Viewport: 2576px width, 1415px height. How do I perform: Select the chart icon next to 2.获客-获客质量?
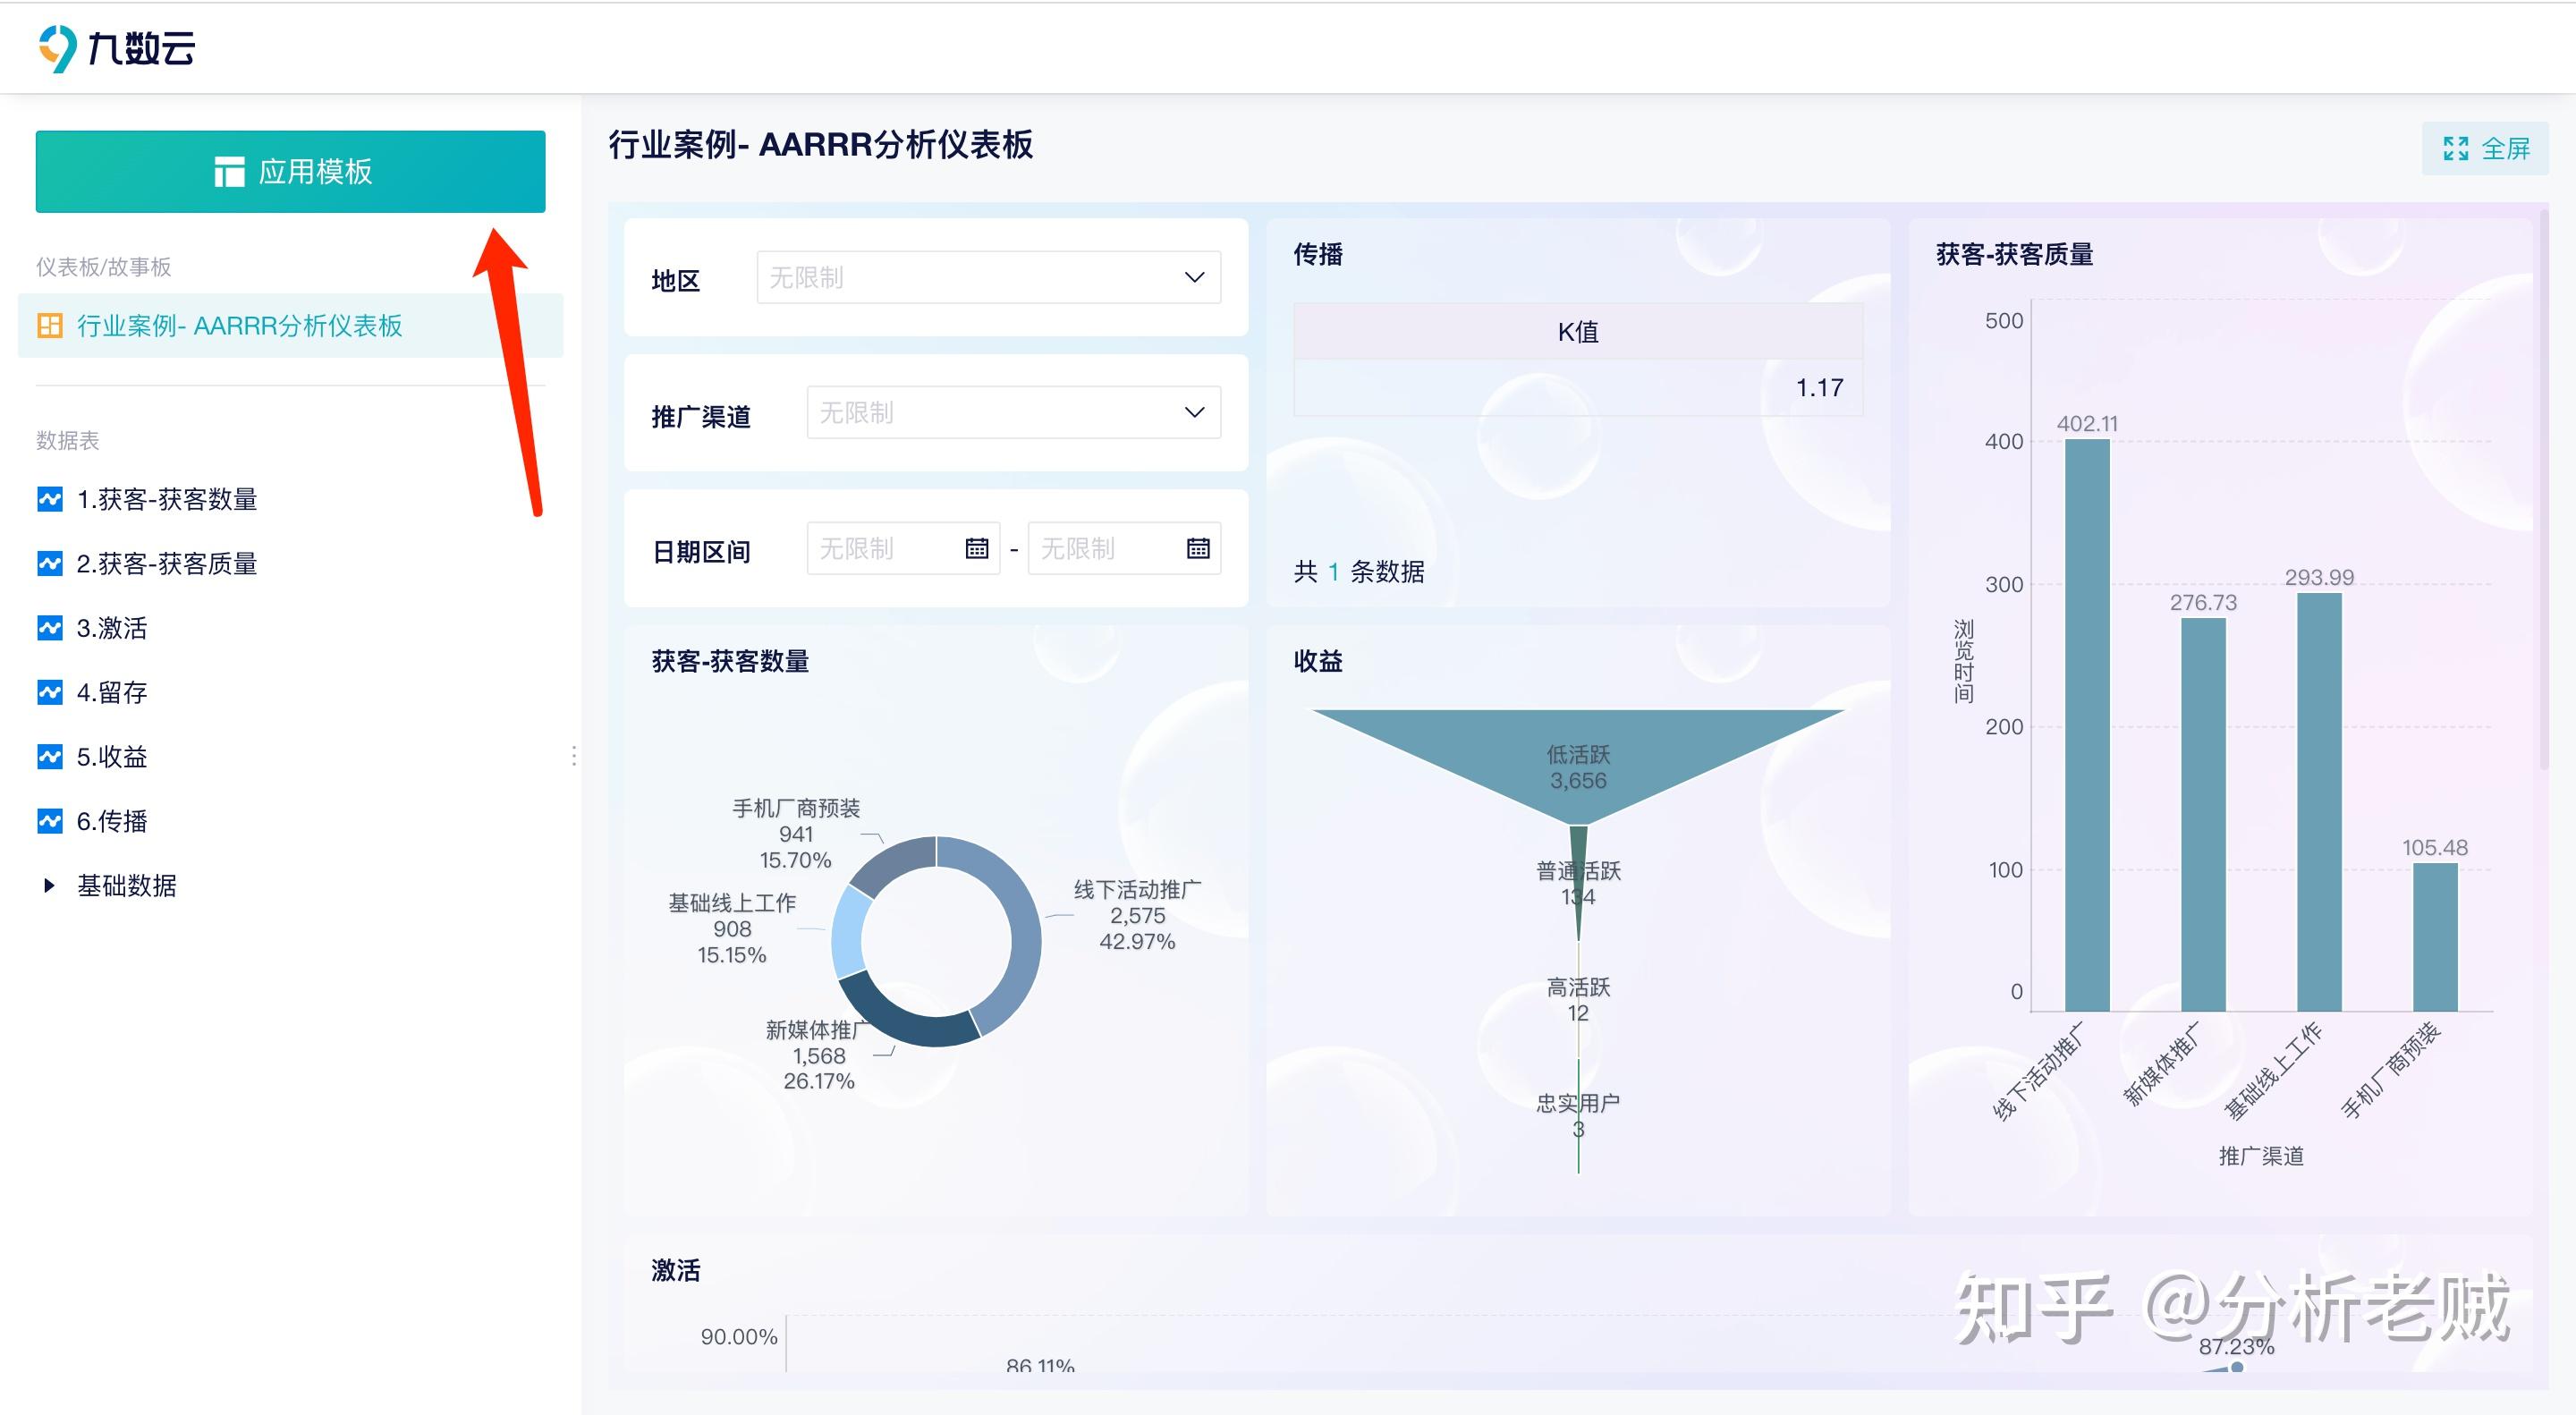49,564
